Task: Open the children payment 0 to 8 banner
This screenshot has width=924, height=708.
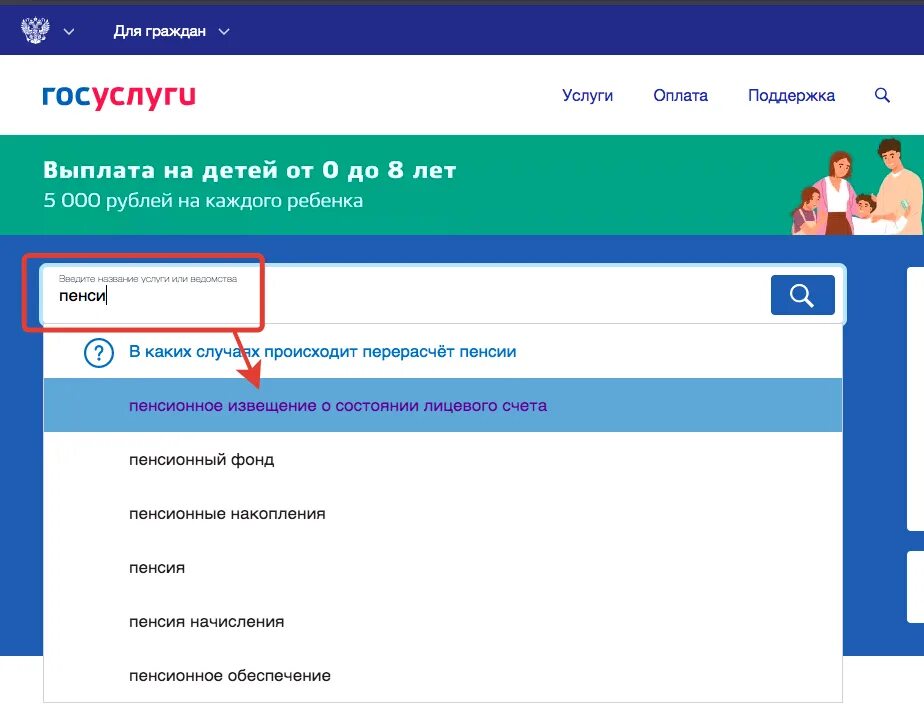Action: (x=462, y=185)
